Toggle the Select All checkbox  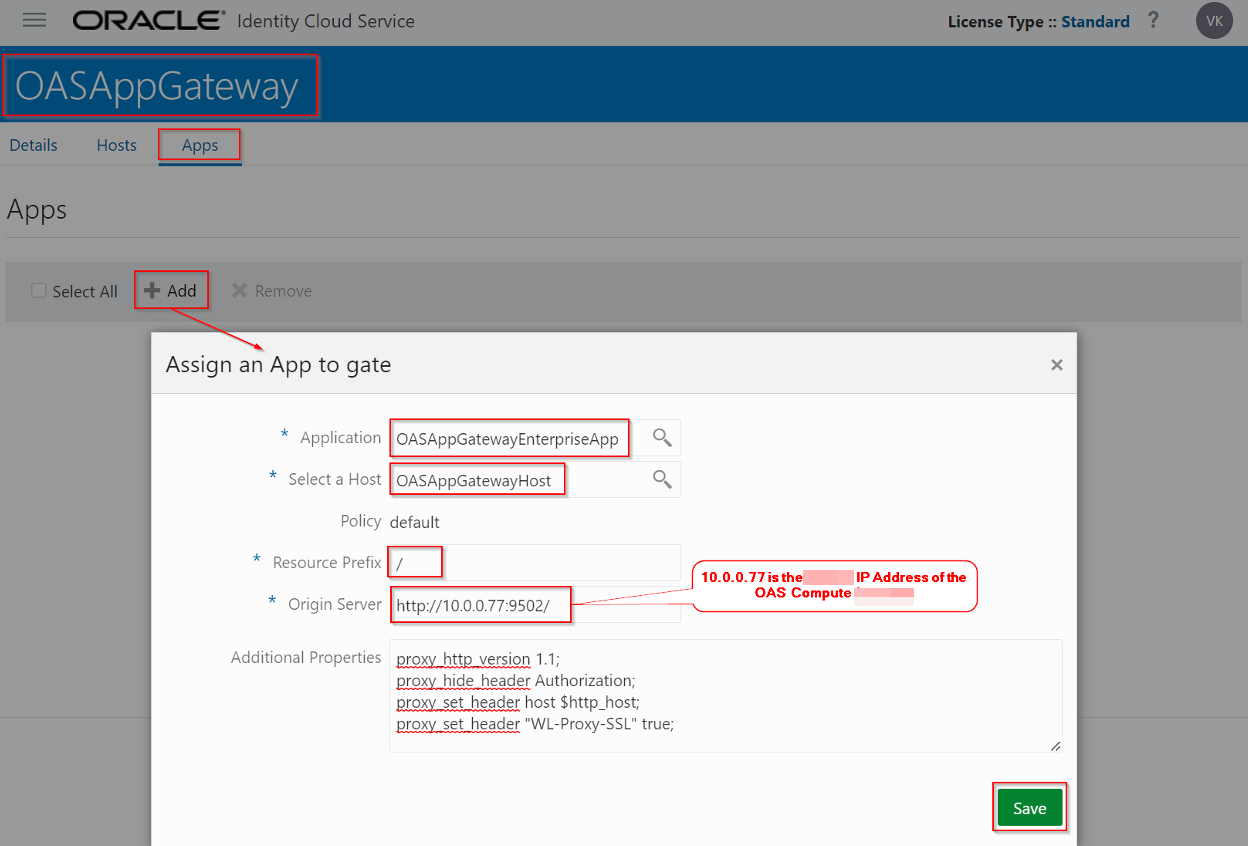[x=38, y=290]
